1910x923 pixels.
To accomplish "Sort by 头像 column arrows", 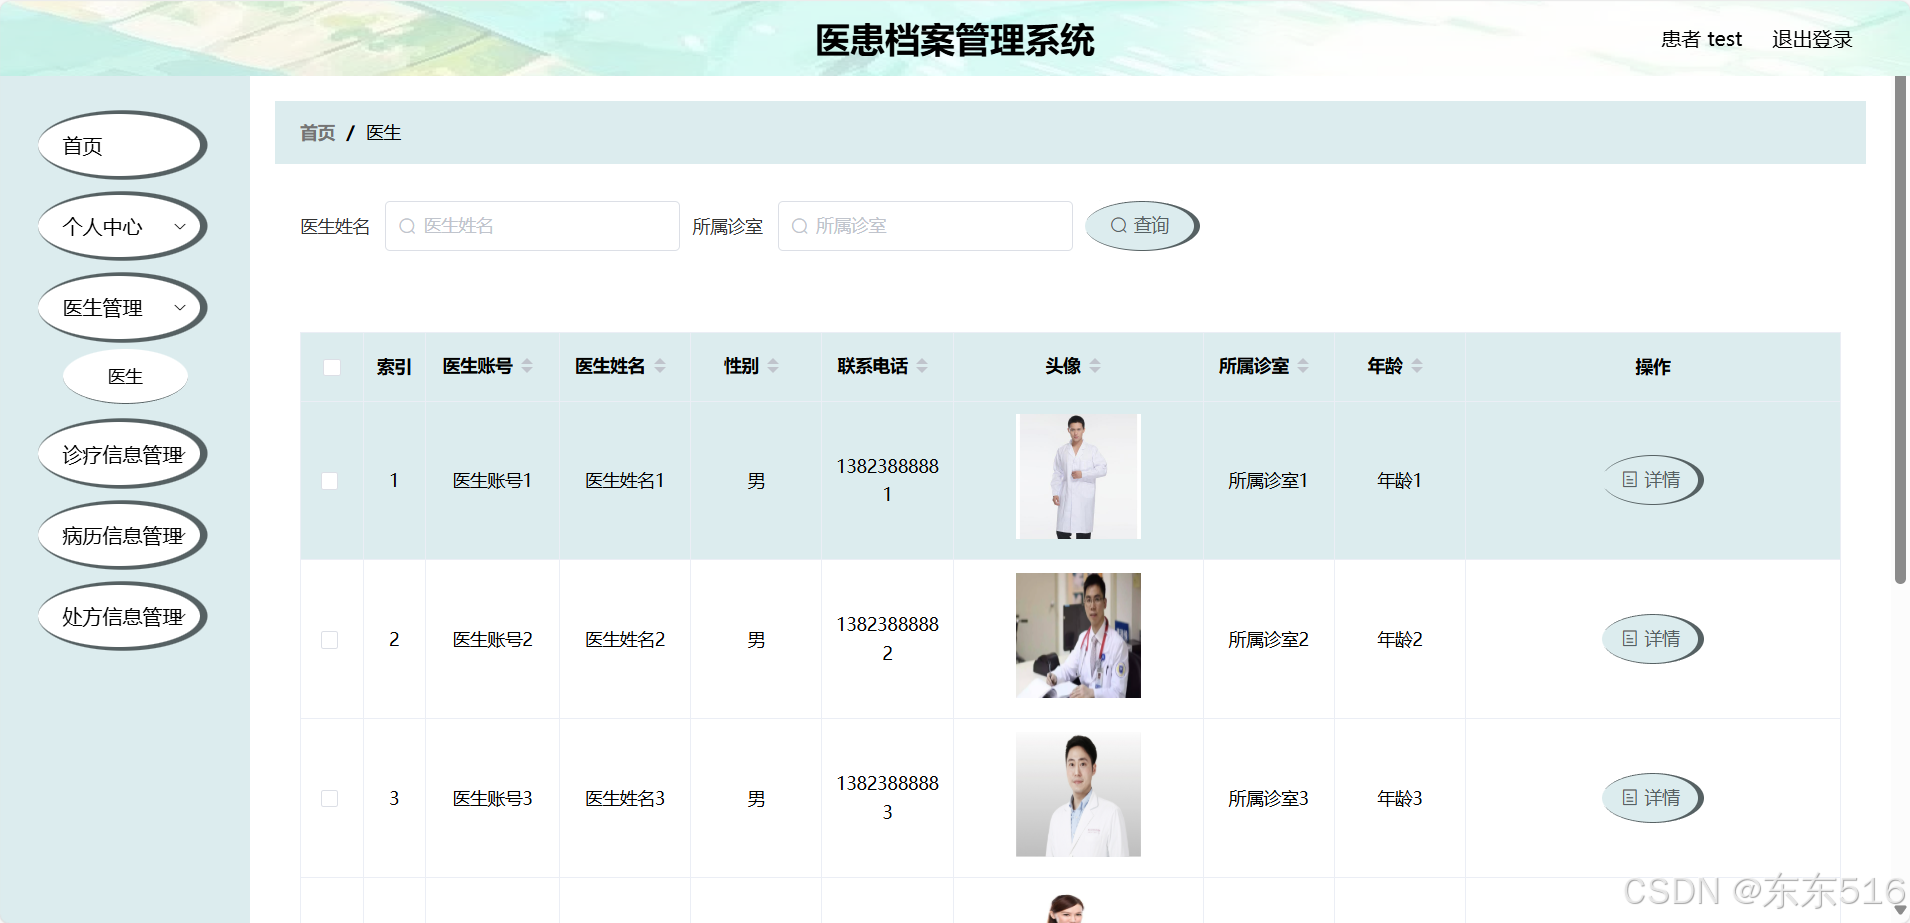I will (x=1095, y=366).
